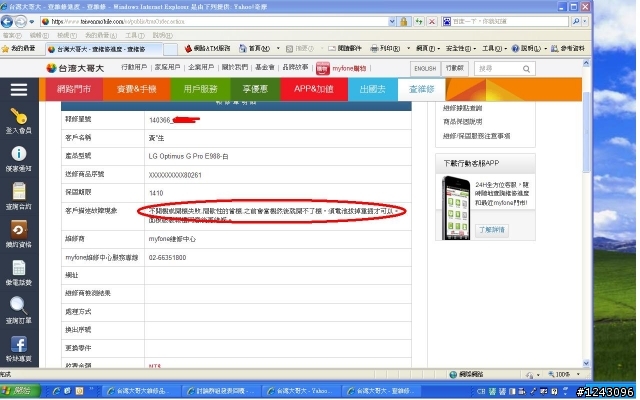Open the 家庭用戶 top link

coord(167,67)
